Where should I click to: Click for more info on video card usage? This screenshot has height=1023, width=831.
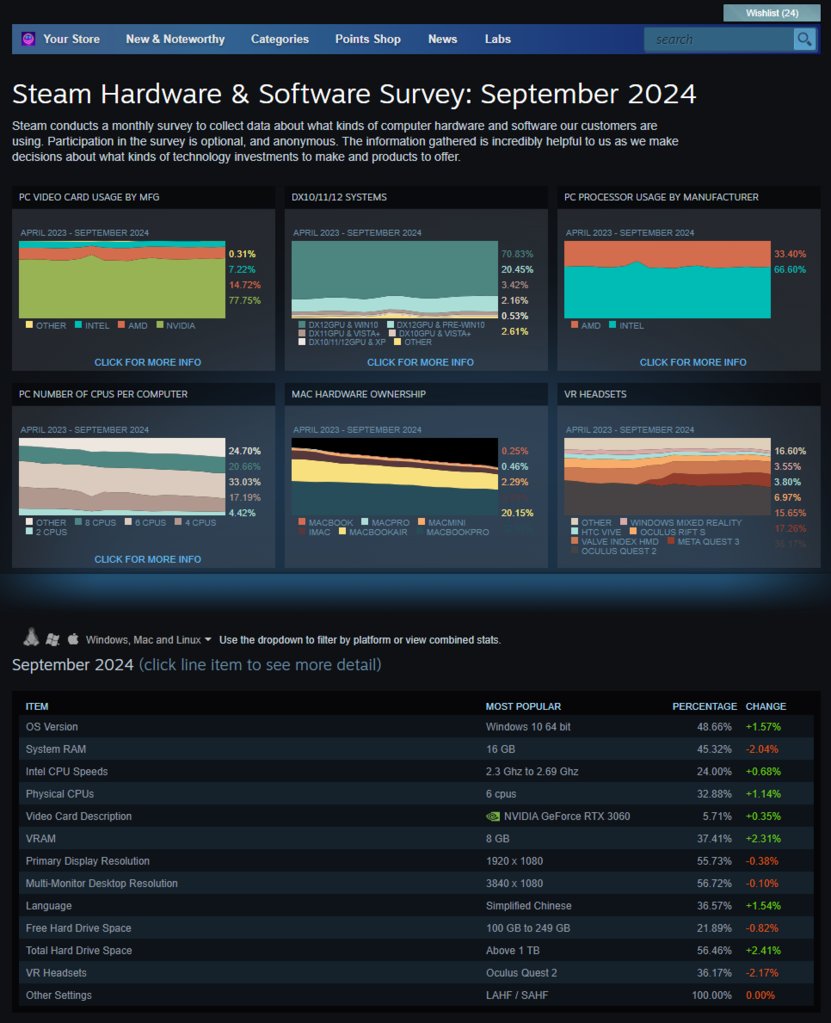point(147,362)
